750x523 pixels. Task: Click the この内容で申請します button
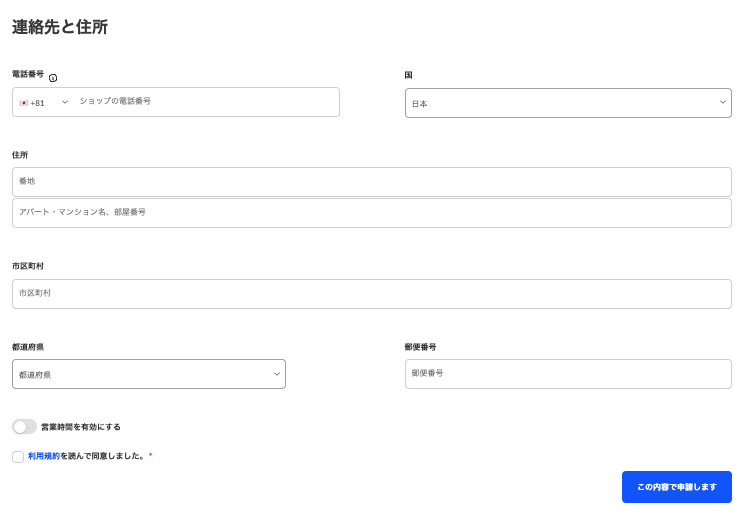676,487
